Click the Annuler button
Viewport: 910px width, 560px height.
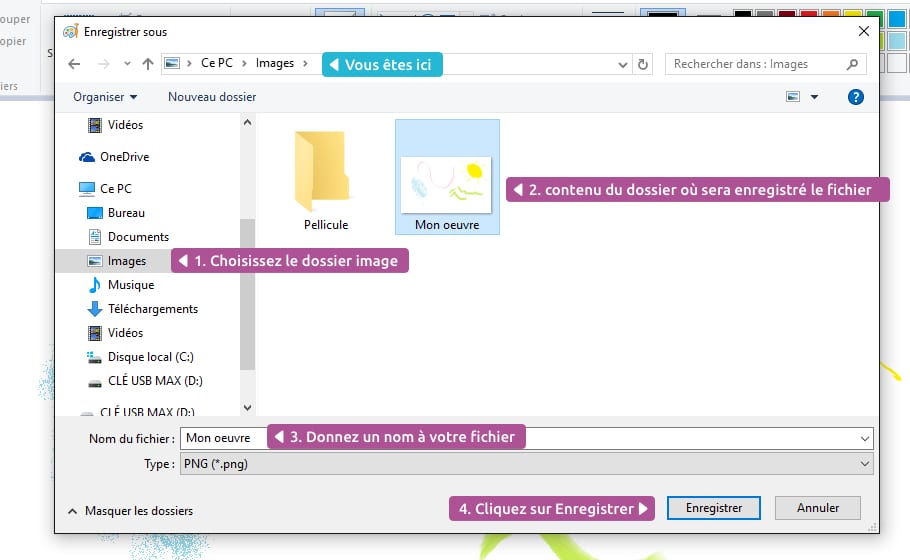pos(818,508)
